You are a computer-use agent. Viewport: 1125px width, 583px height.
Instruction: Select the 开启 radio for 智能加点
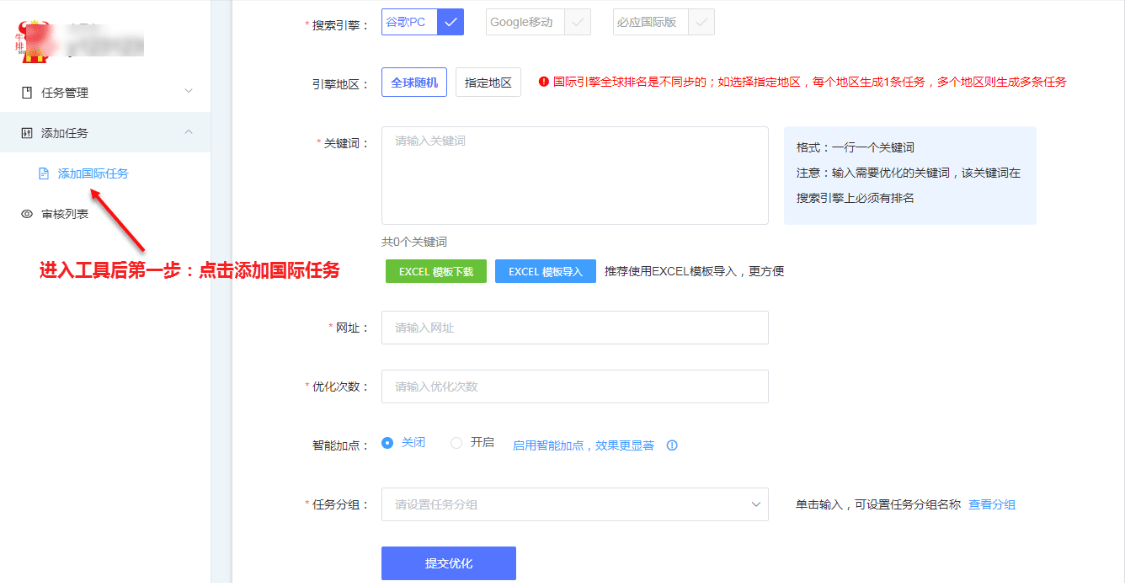(456, 443)
